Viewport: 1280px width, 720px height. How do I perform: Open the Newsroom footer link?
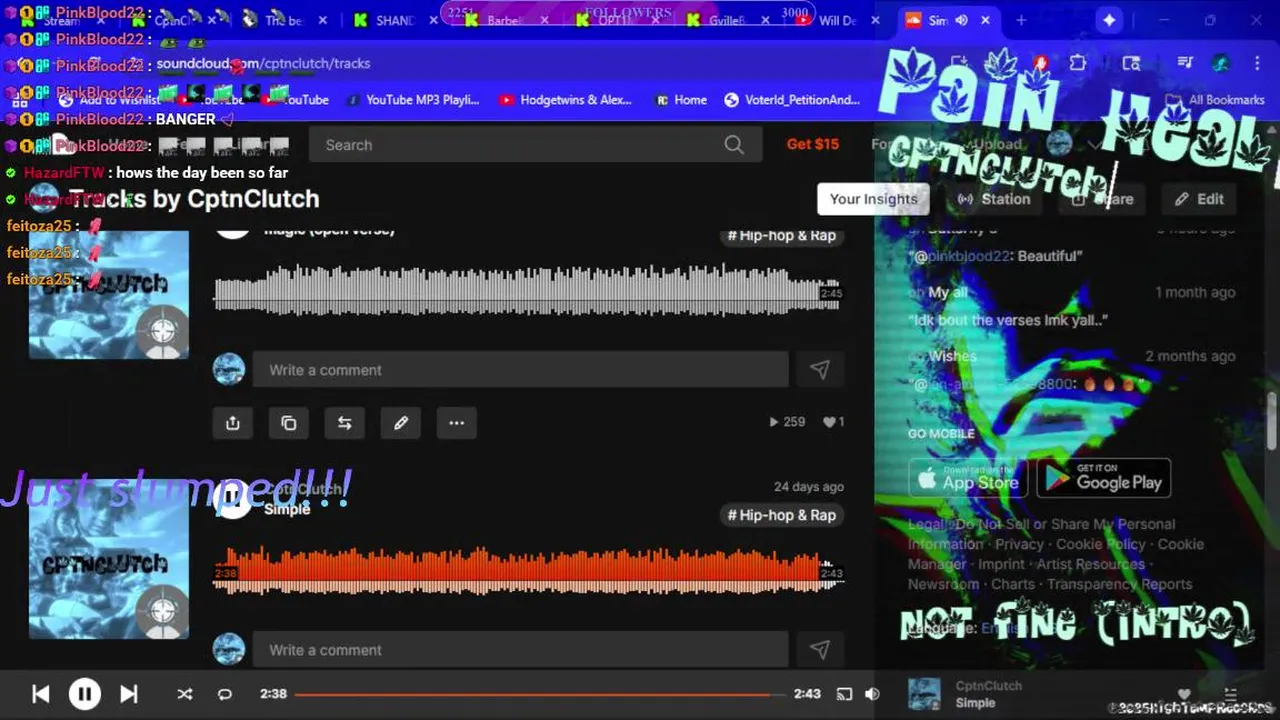click(x=943, y=584)
